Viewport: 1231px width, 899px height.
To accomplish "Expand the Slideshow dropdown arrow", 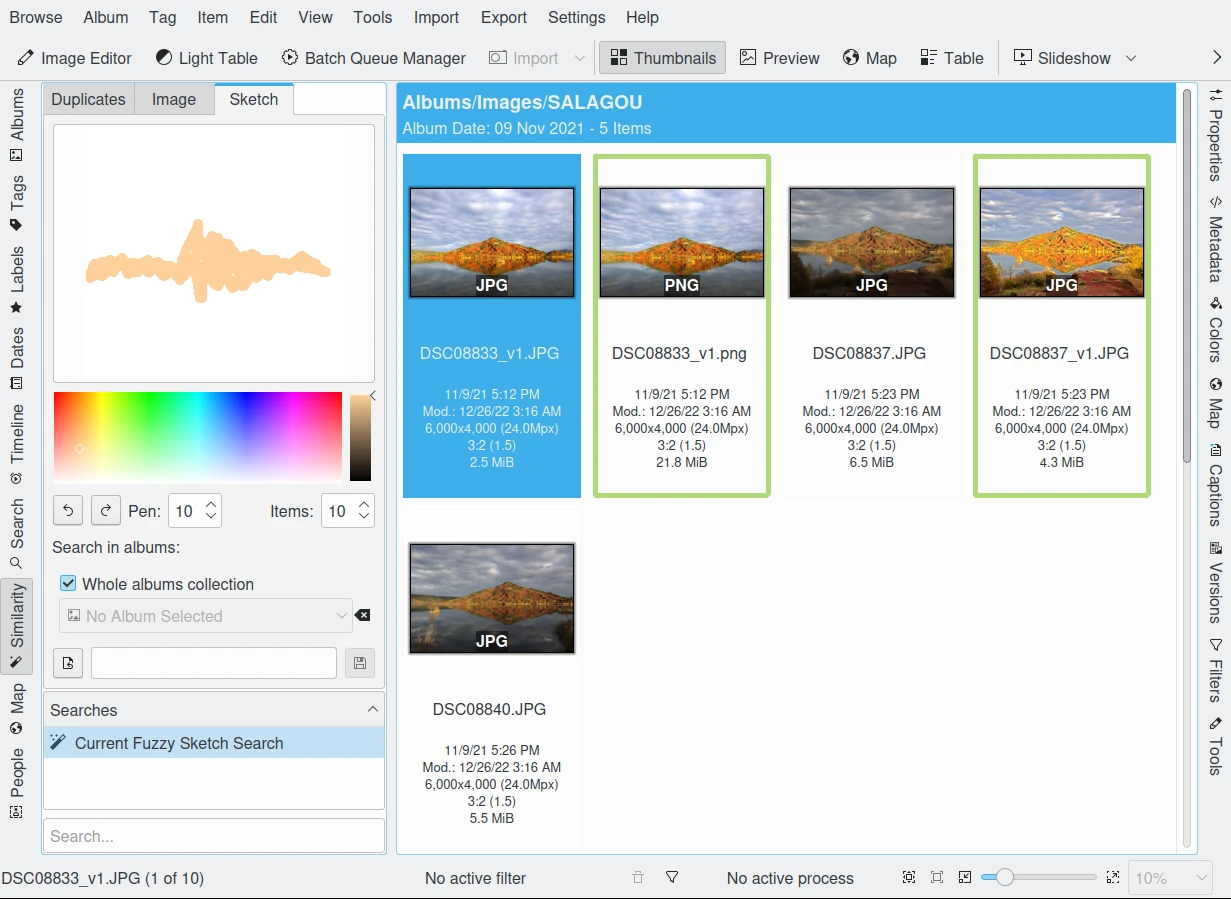I will pyautogui.click(x=1131, y=58).
